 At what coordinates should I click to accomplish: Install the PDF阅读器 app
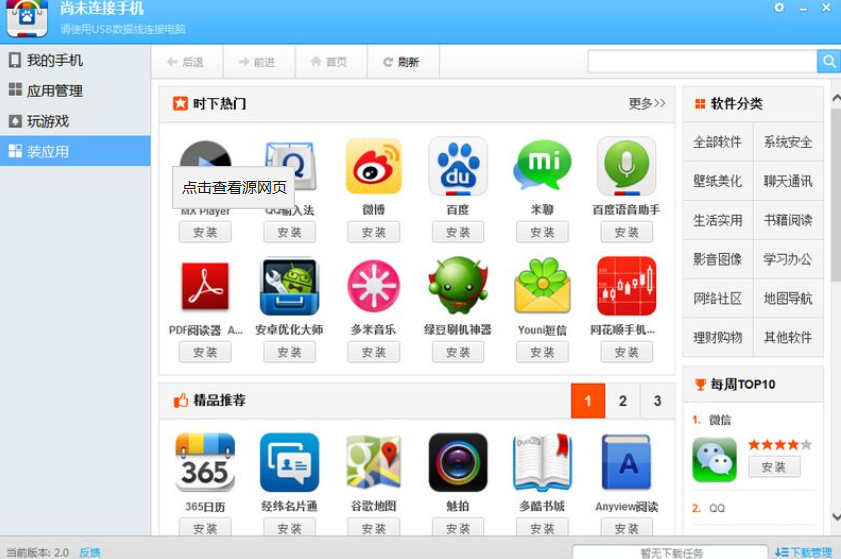[x=205, y=352]
